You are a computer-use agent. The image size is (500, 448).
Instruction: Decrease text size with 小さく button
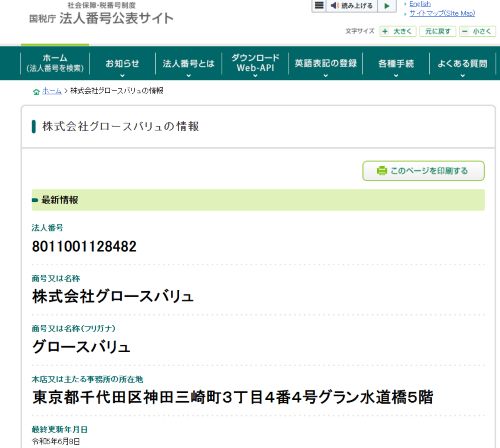pos(477,31)
